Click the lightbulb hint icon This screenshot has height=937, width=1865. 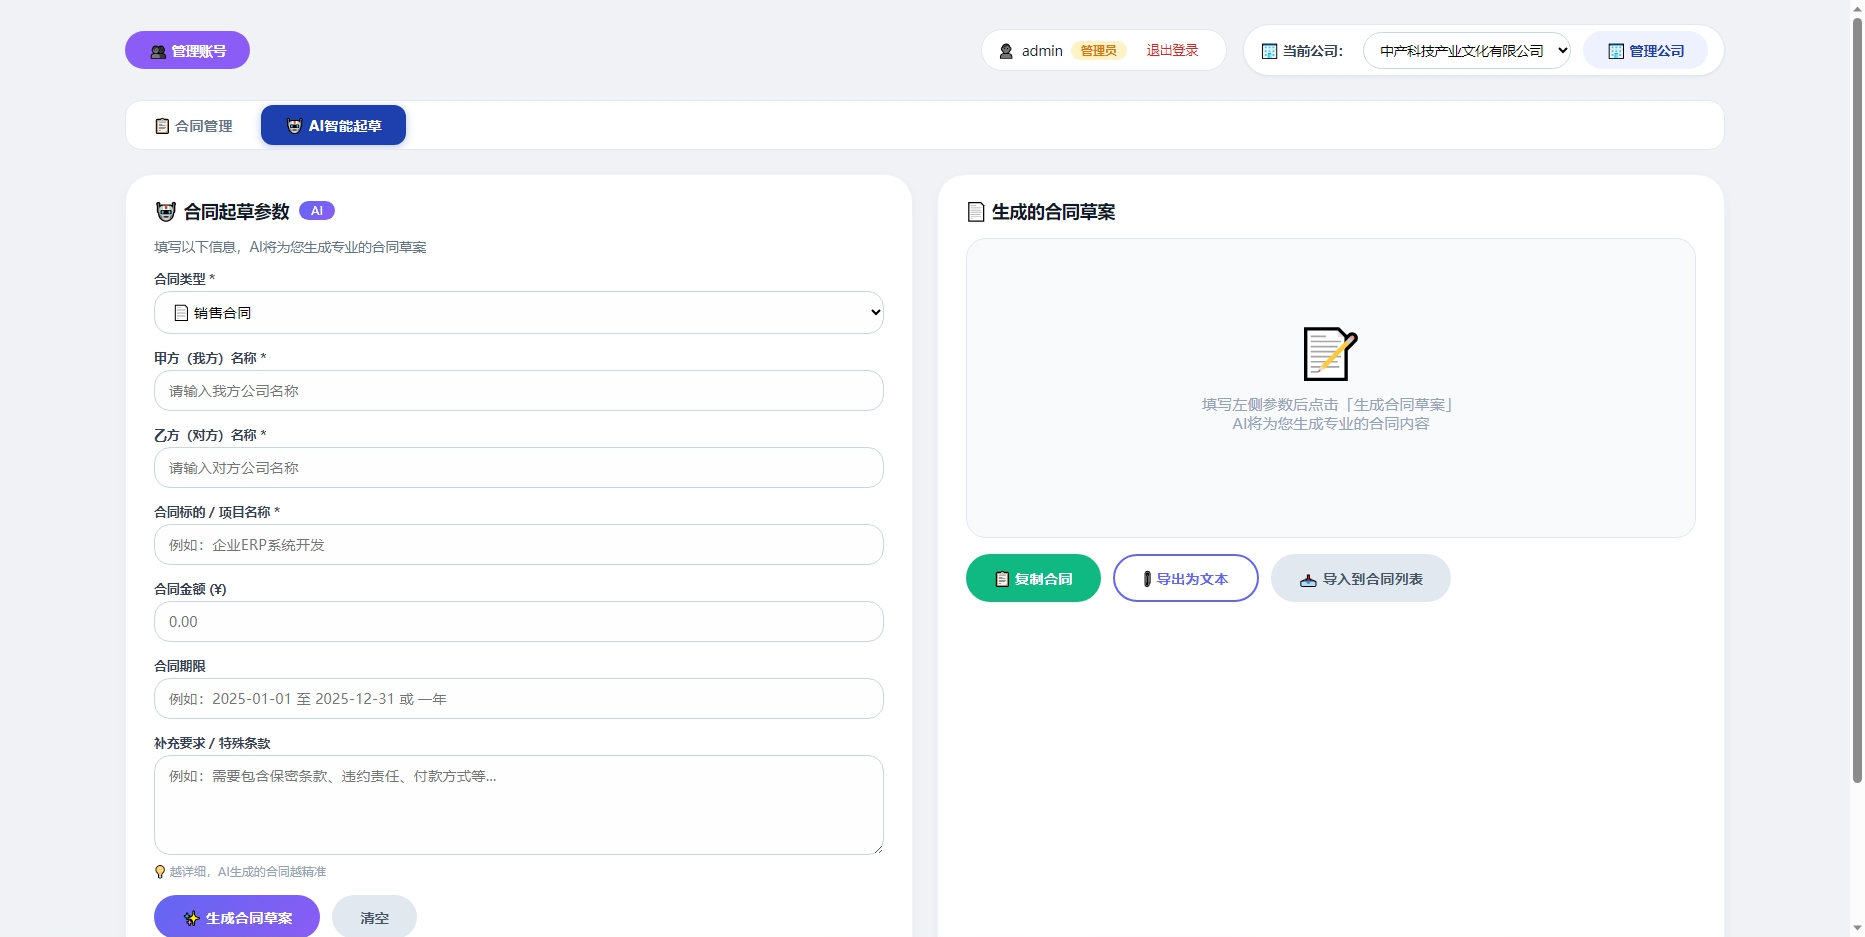[x=160, y=872]
